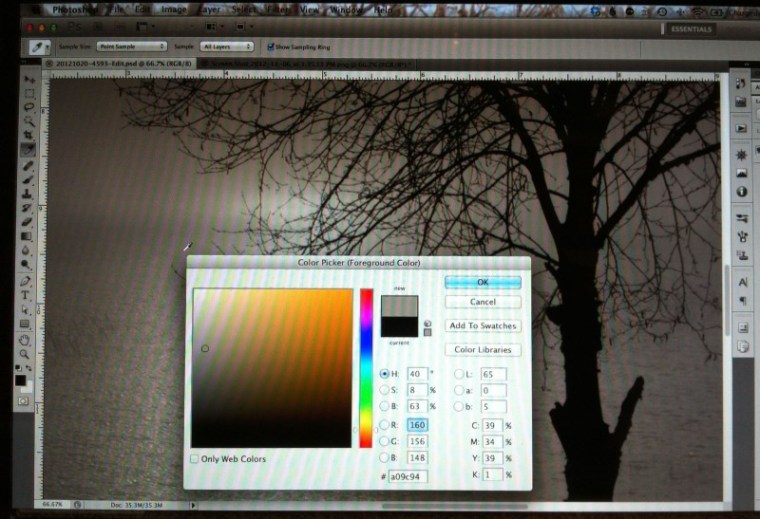The image size is (760, 519).
Task: Select the Rectangle shape tool
Action: 25,324
